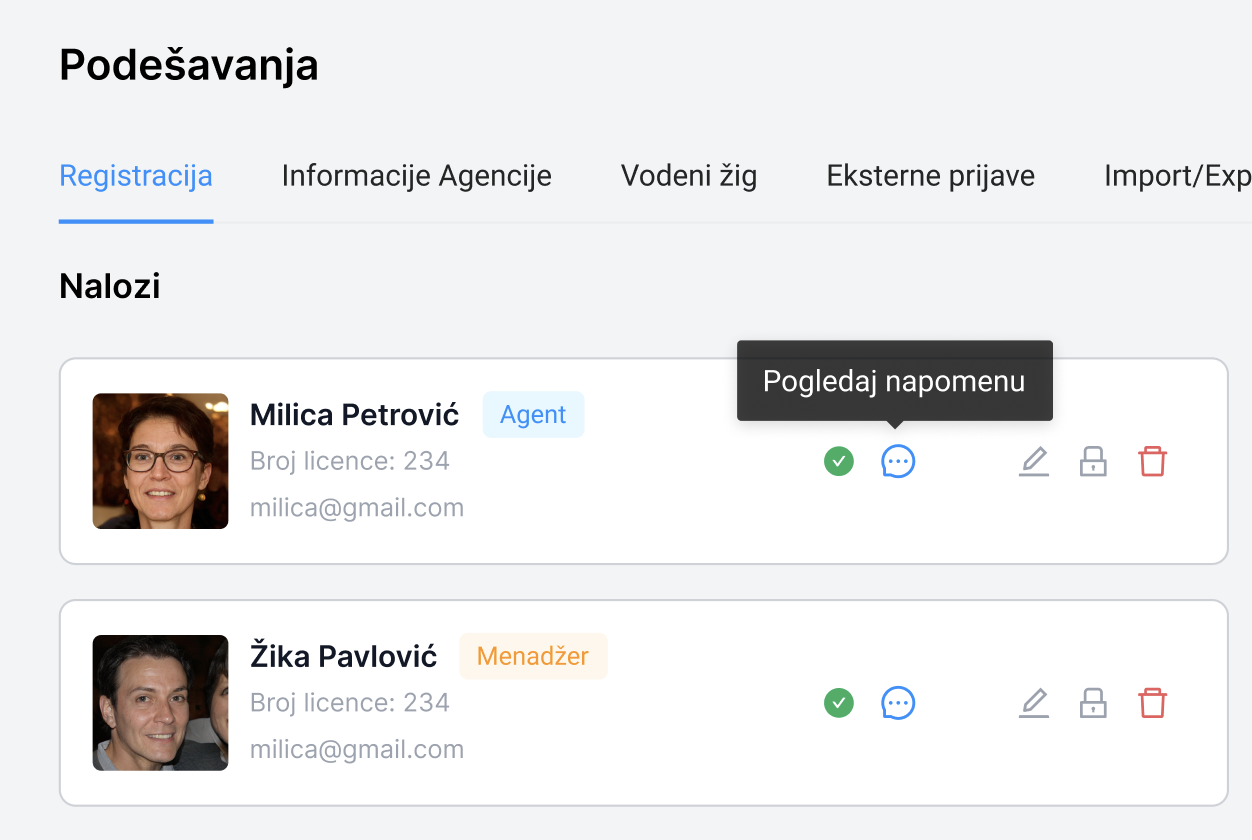Click the name Žika Pavlović
This screenshot has width=1252, height=840.
pyautogui.click(x=343, y=657)
